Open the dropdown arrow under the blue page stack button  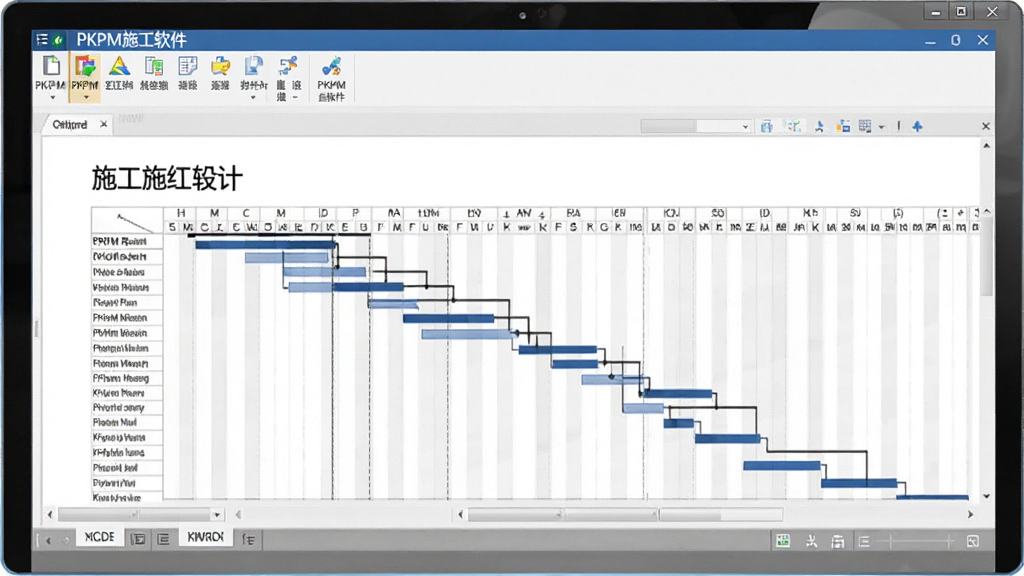click(253, 98)
